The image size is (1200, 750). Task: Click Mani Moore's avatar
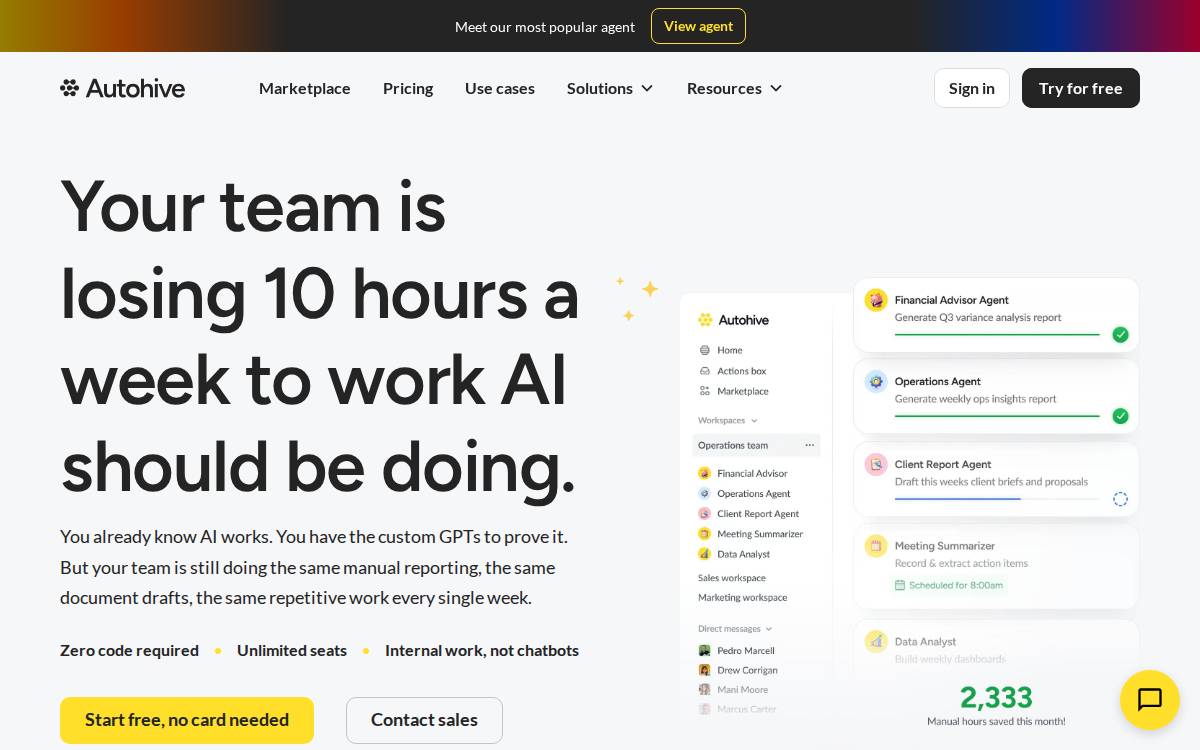click(704, 689)
